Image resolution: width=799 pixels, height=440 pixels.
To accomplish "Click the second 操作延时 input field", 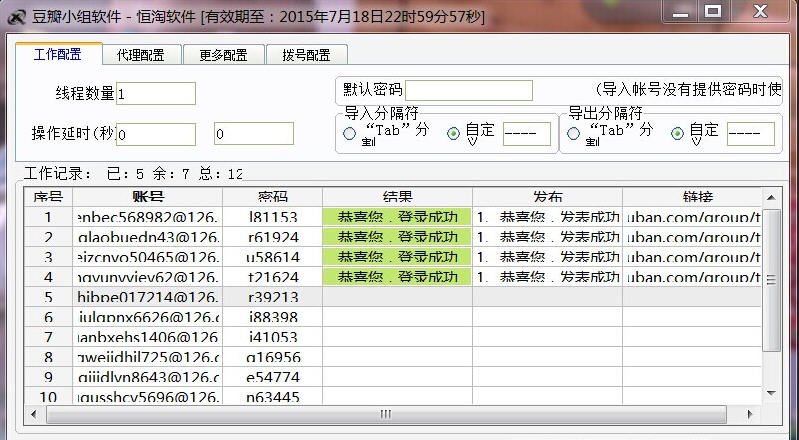I will pos(254,134).
